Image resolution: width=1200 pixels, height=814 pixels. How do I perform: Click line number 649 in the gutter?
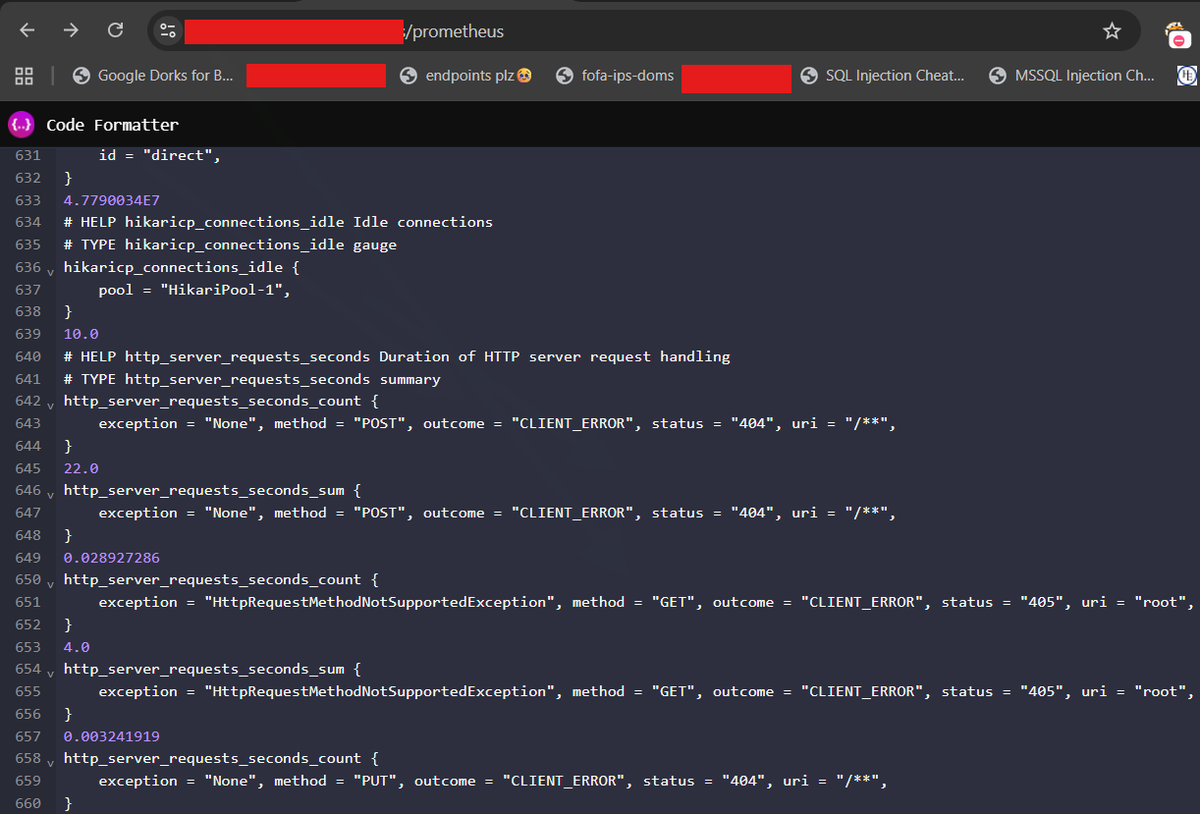[x=28, y=557]
